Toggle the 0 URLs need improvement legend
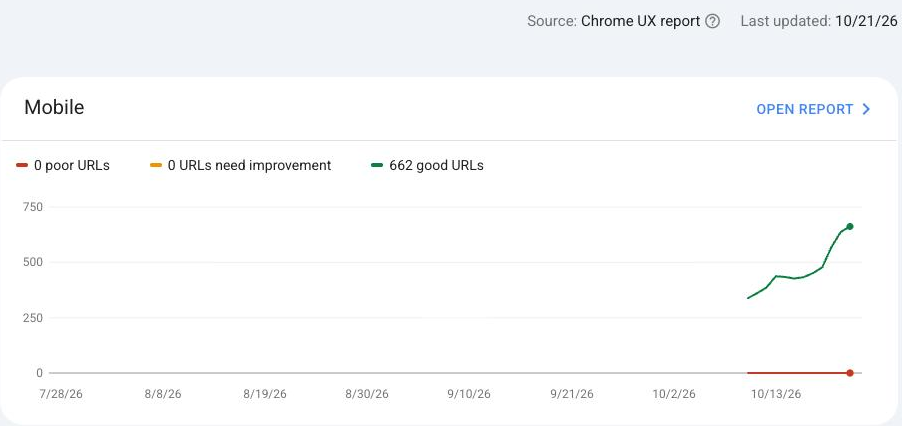The image size is (902, 426). tap(240, 166)
